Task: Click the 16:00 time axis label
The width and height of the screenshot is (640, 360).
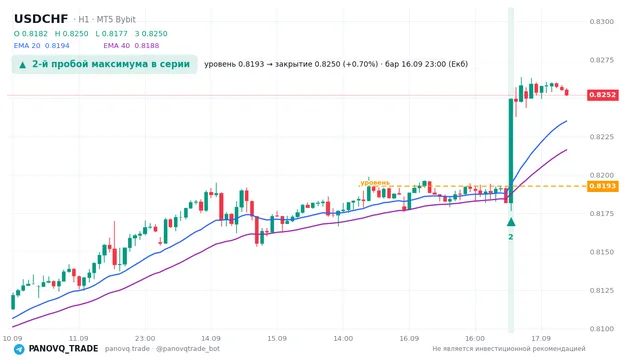Action: point(475,338)
